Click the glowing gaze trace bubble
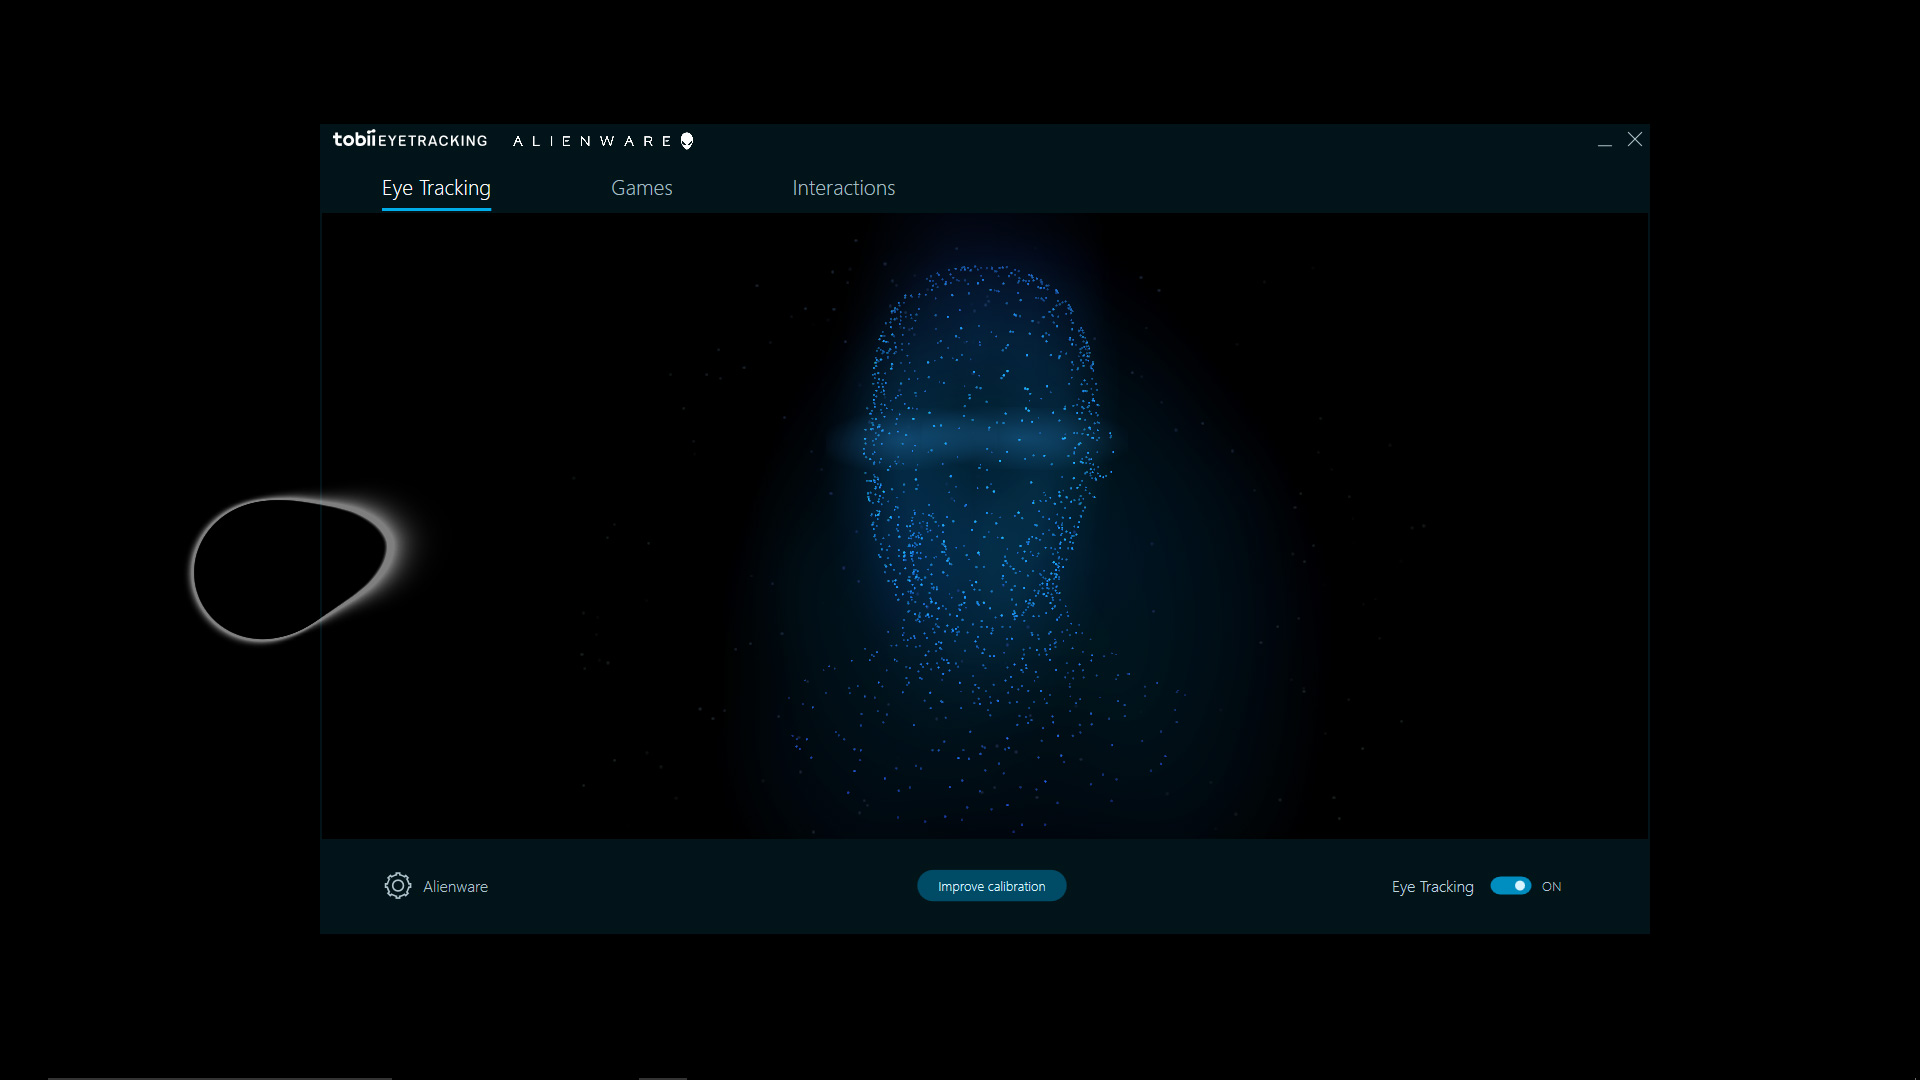Screen dimensions: 1920x1080 [x=289, y=569]
